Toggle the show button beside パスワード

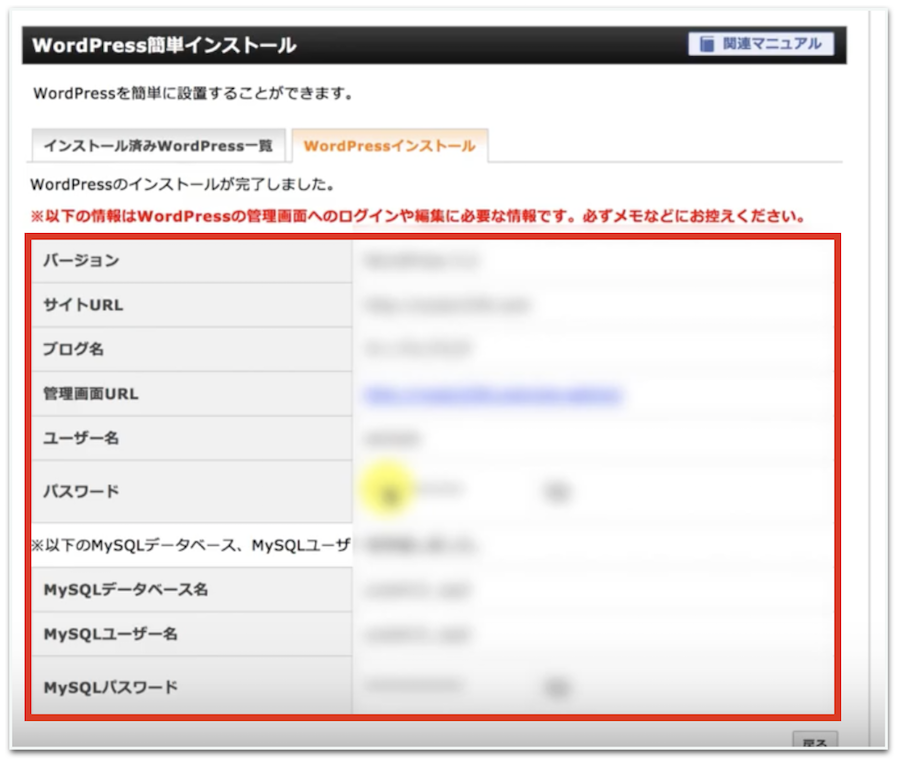point(556,491)
